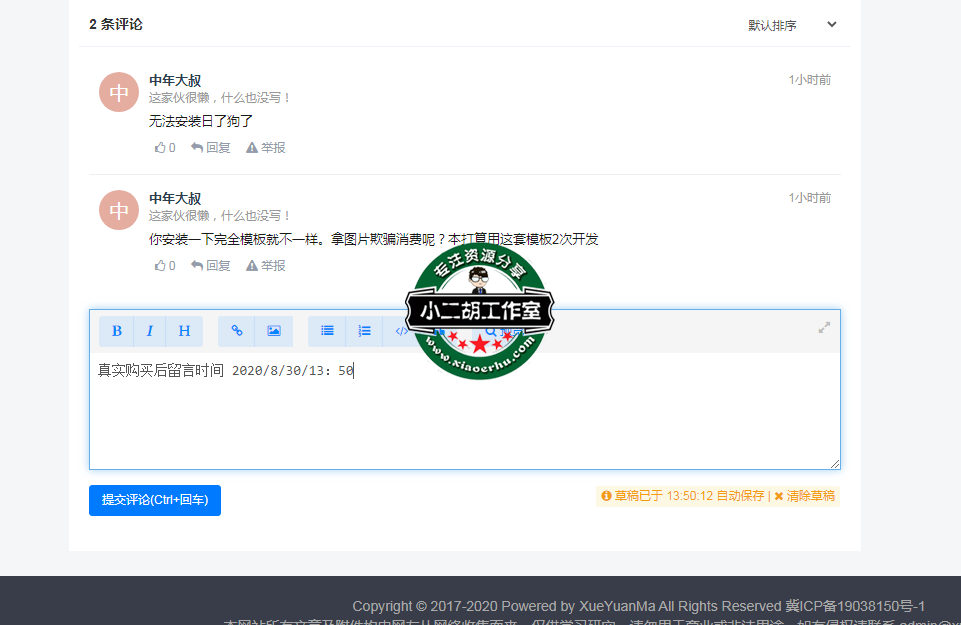This screenshot has width=961, height=625.
Task: Apply italic formatting in the comment editor
Action: click(150, 331)
